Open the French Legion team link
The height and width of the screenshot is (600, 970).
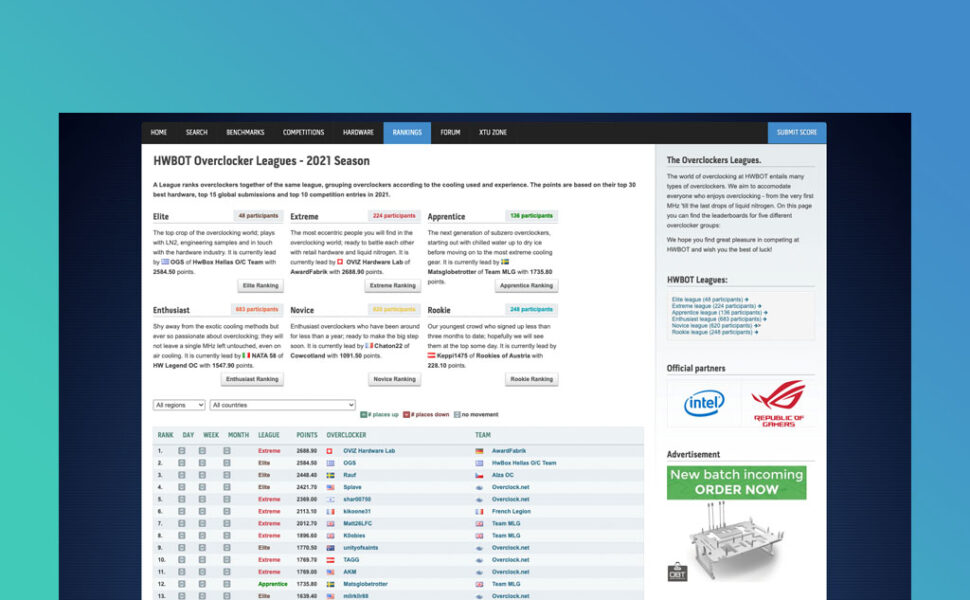click(511, 512)
